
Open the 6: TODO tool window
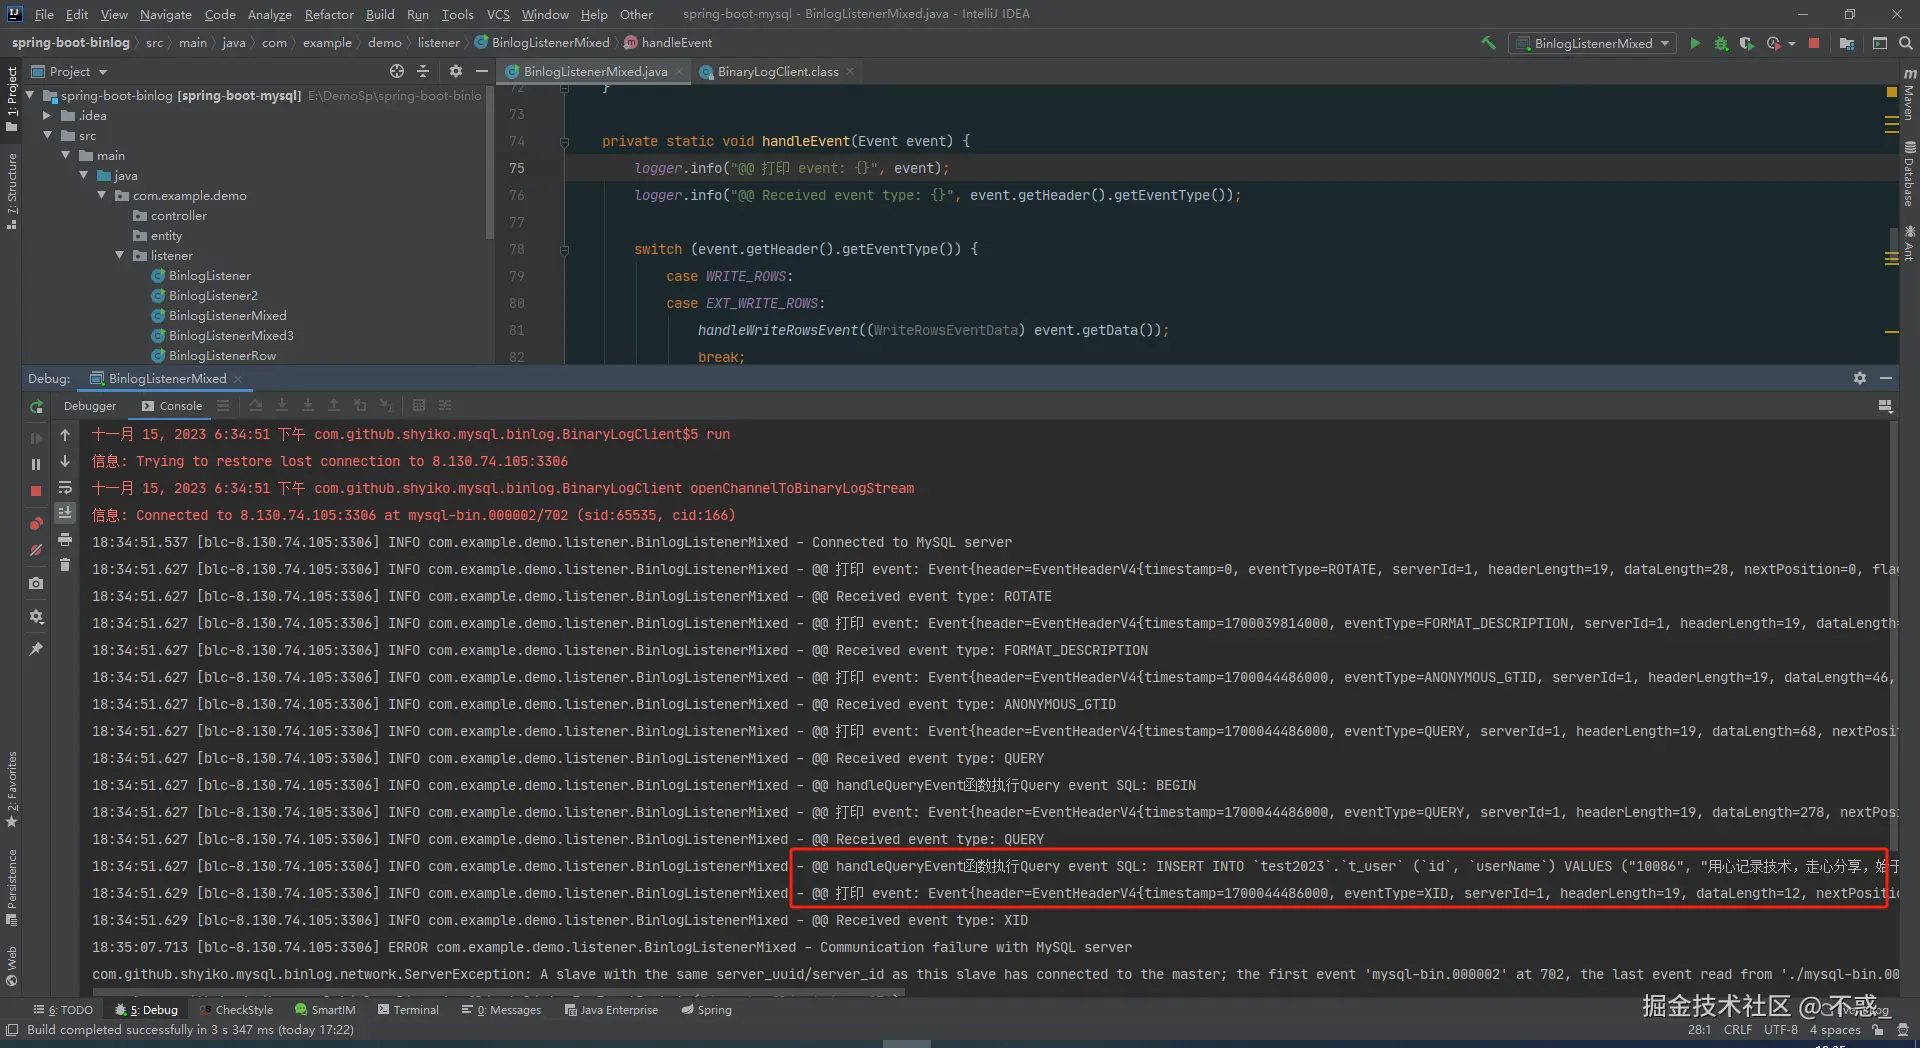pos(63,1010)
